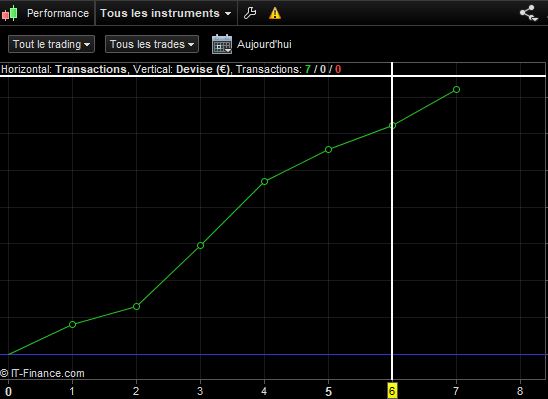Click the yellow warning triangle icon
The width and height of the screenshot is (548, 399).
pyautogui.click(x=275, y=13)
